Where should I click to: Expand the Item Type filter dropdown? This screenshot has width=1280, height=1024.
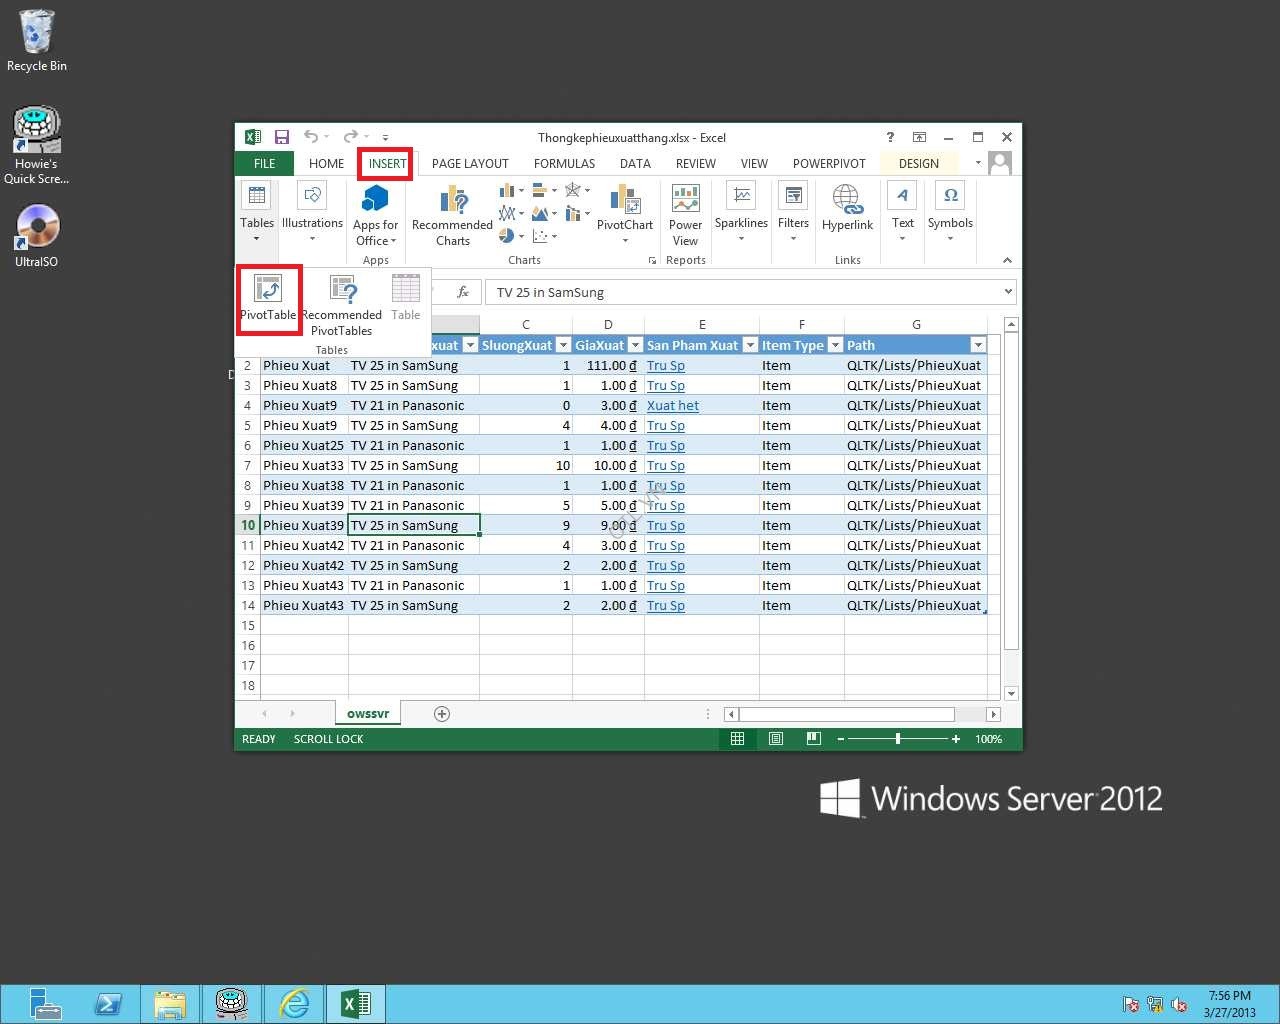tap(835, 345)
